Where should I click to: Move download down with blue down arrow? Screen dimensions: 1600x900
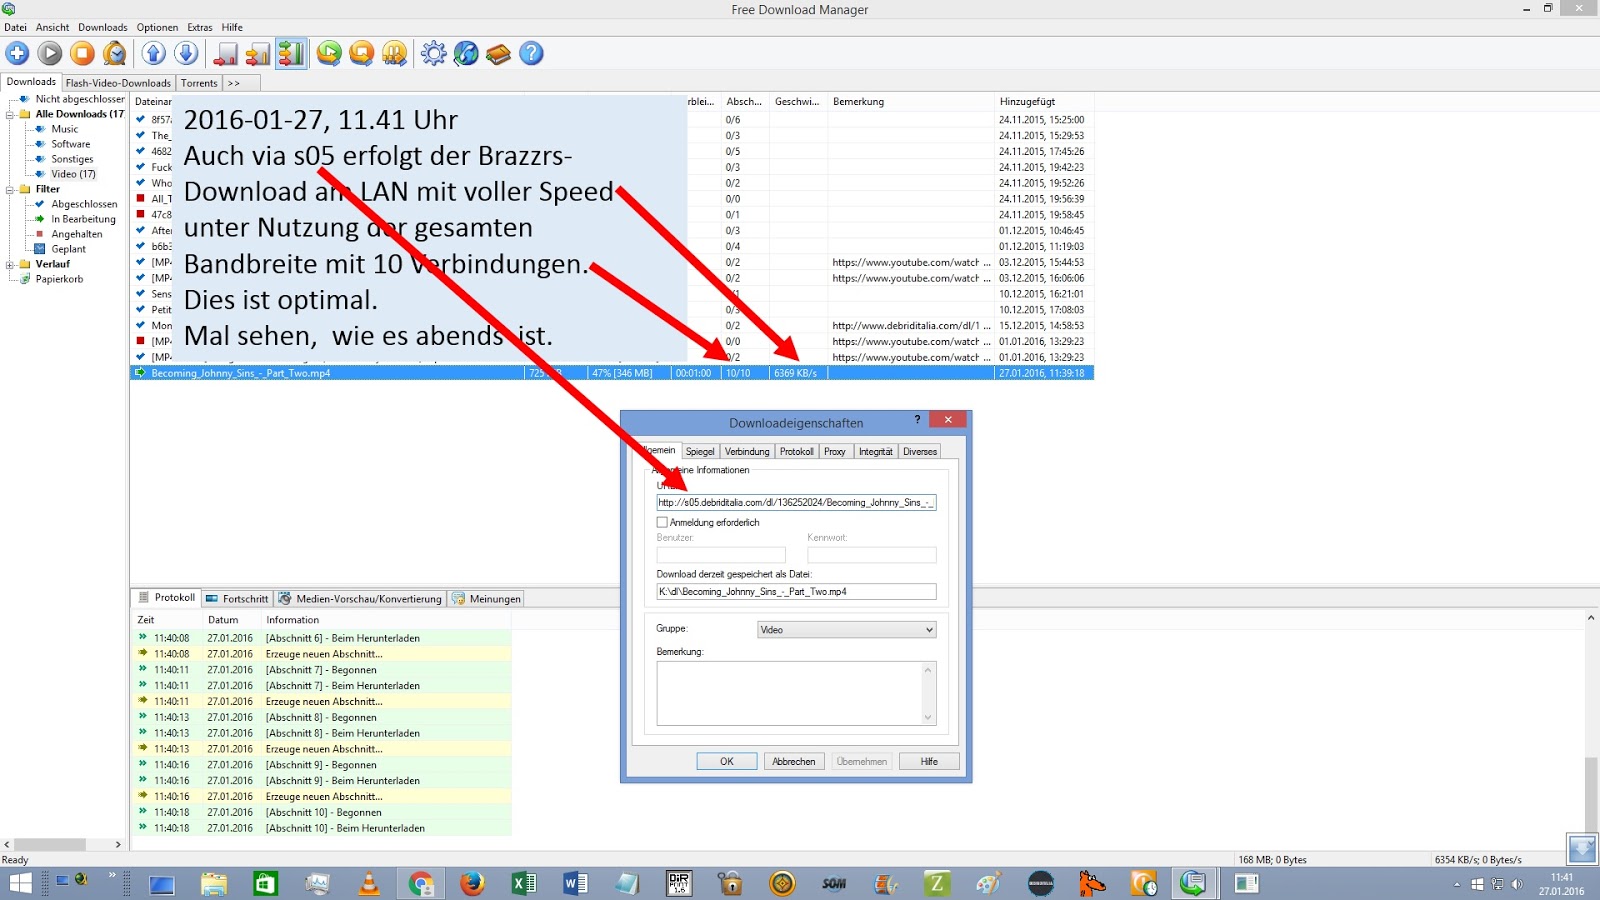(x=186, y=54)
